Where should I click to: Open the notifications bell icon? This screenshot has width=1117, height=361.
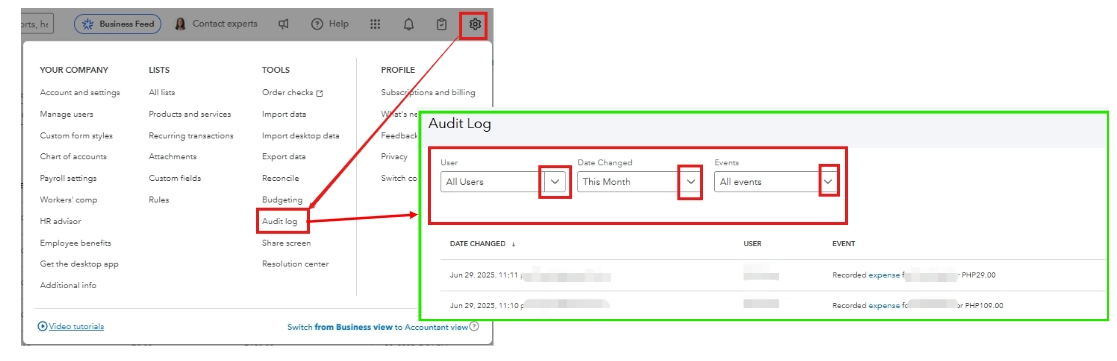pyautogui.click(x=408, y=24)
